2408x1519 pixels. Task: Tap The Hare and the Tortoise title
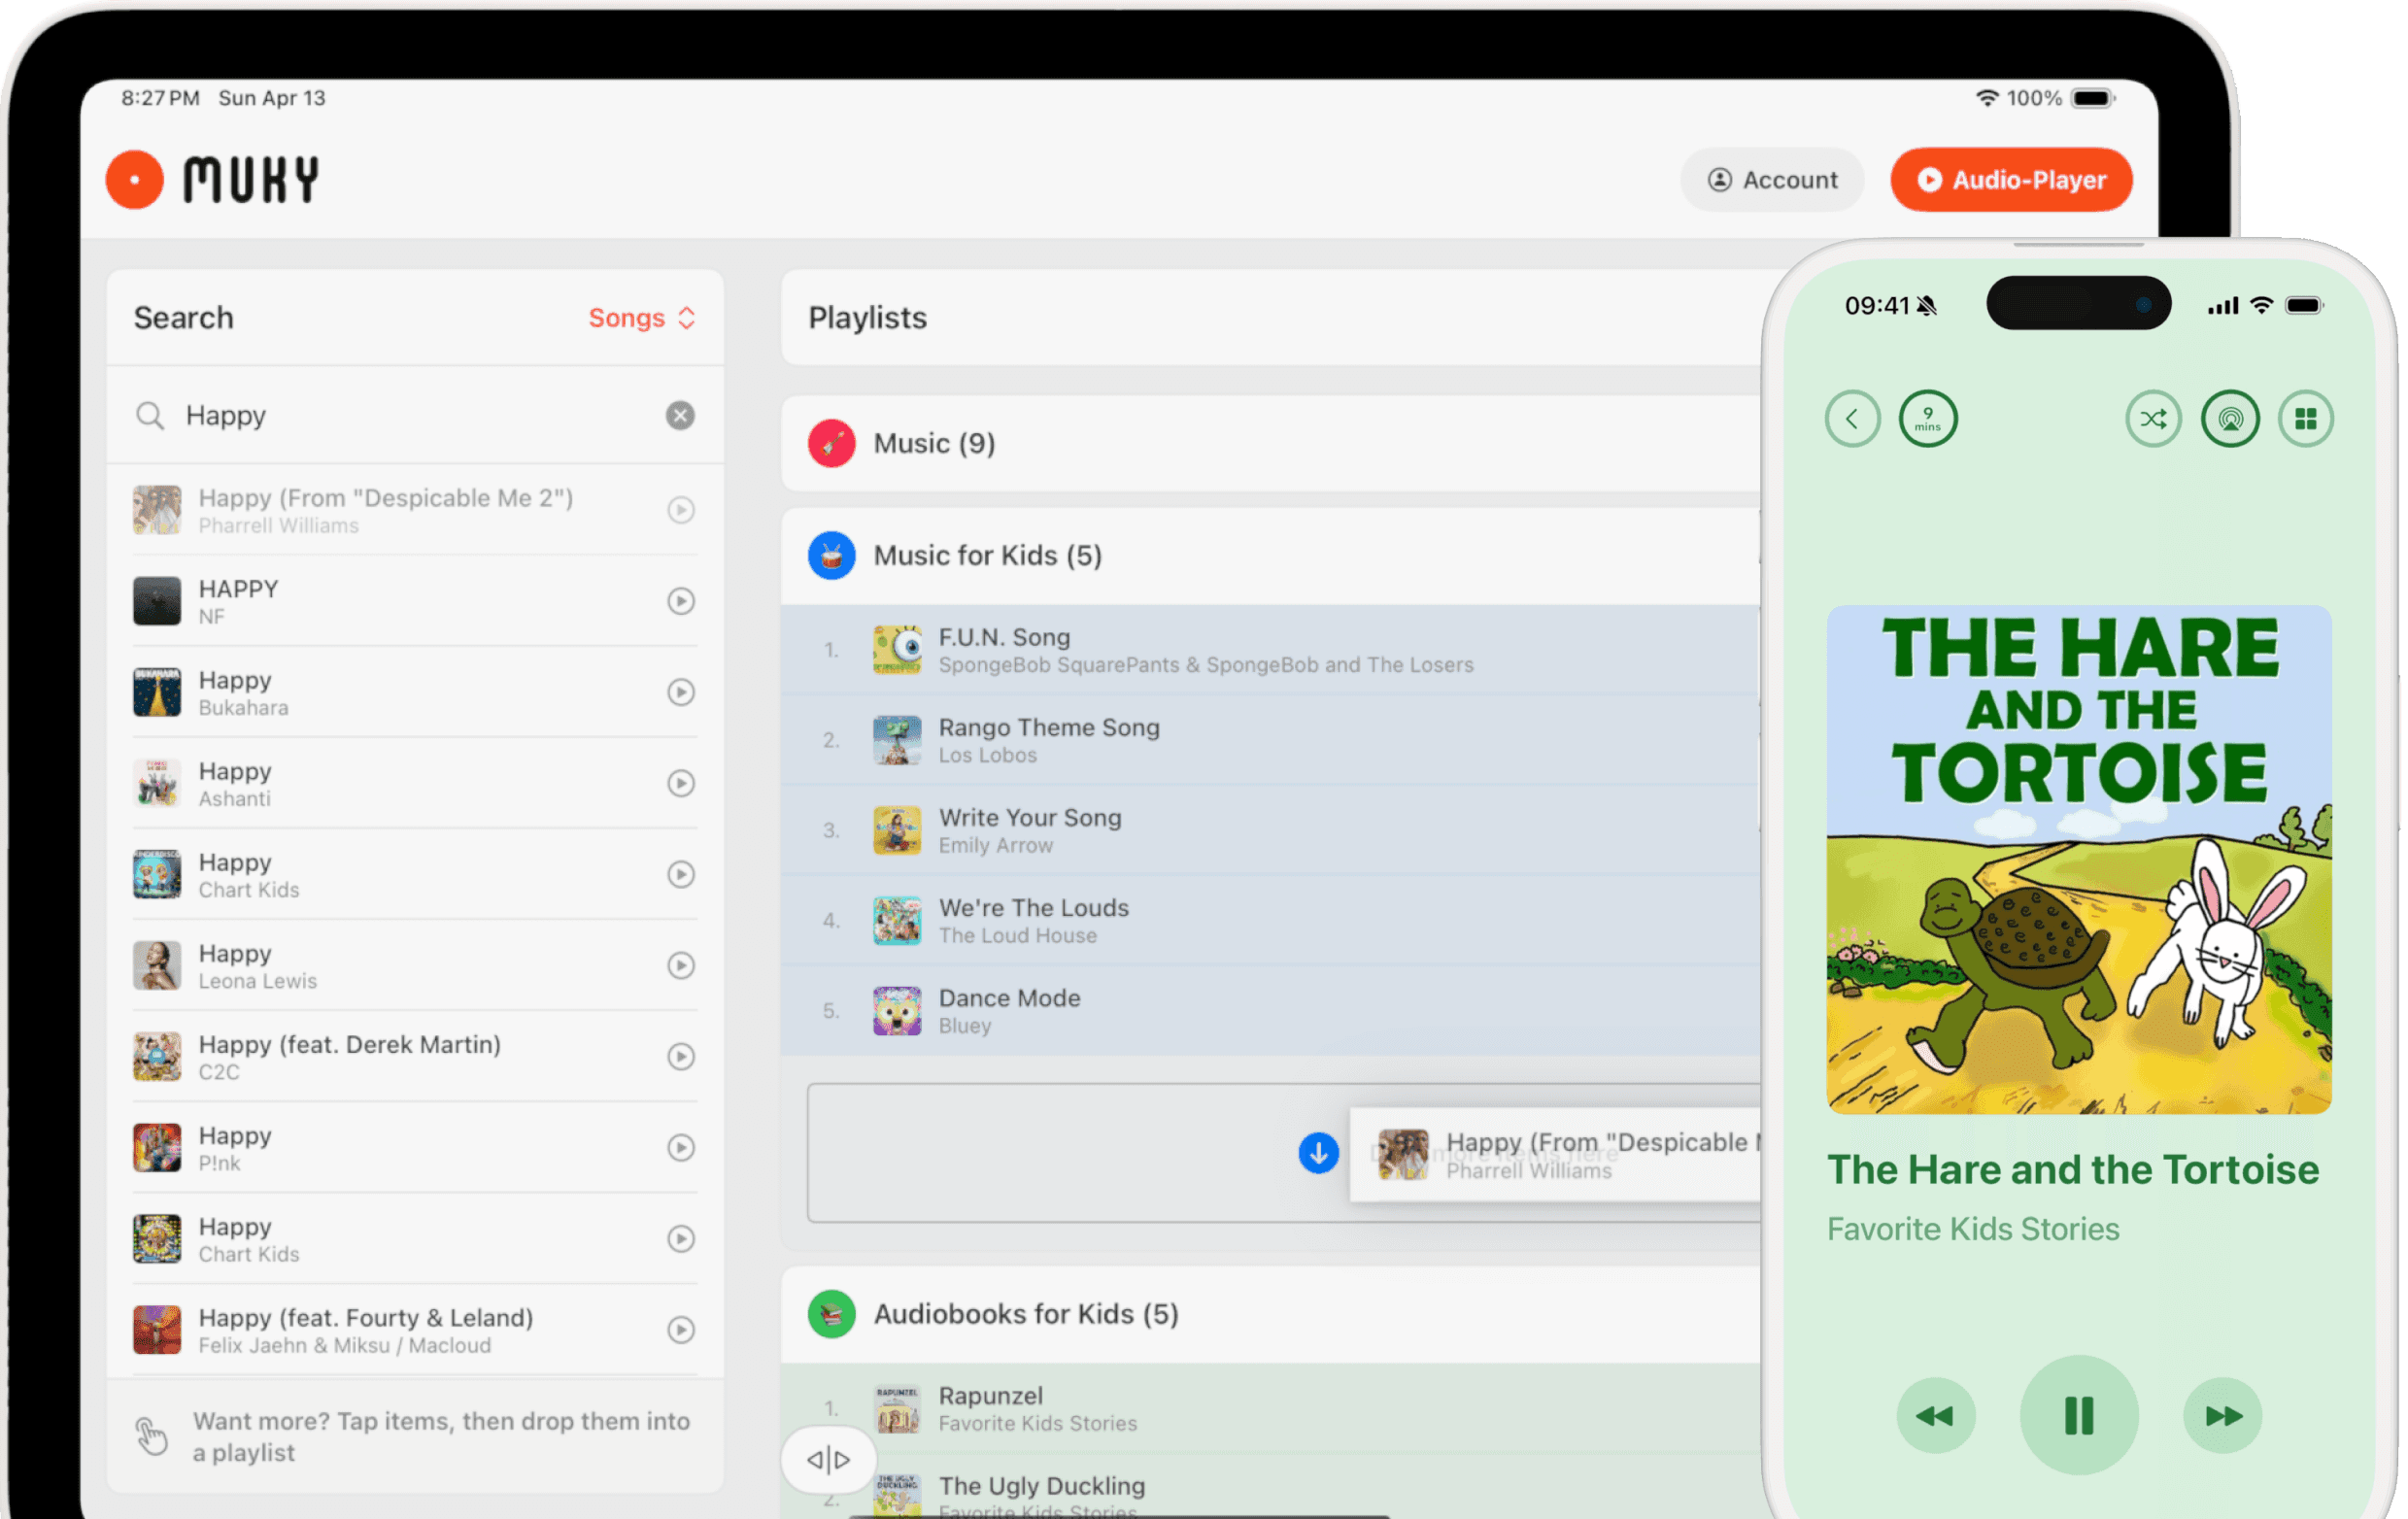(2073, 1170)
